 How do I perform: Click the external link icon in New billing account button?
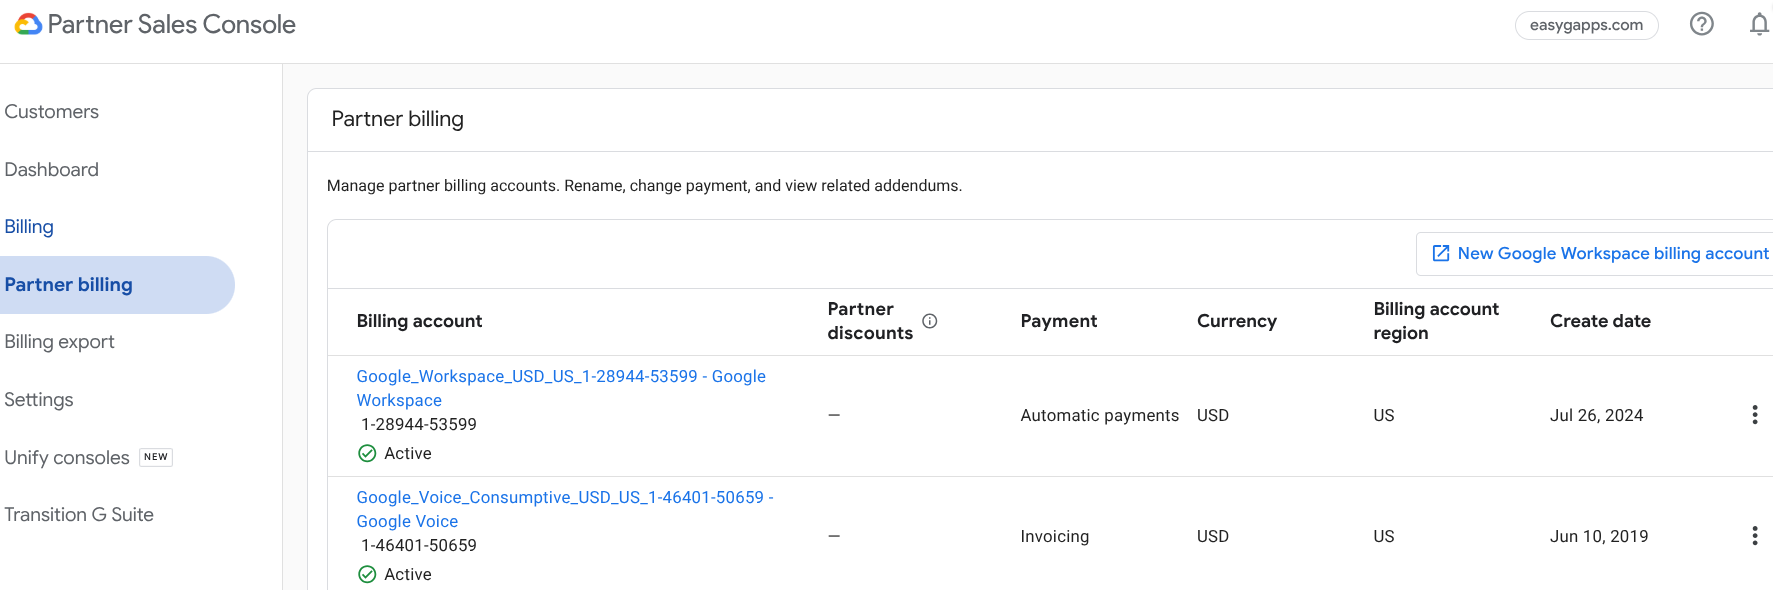[x=1441, y=253]
